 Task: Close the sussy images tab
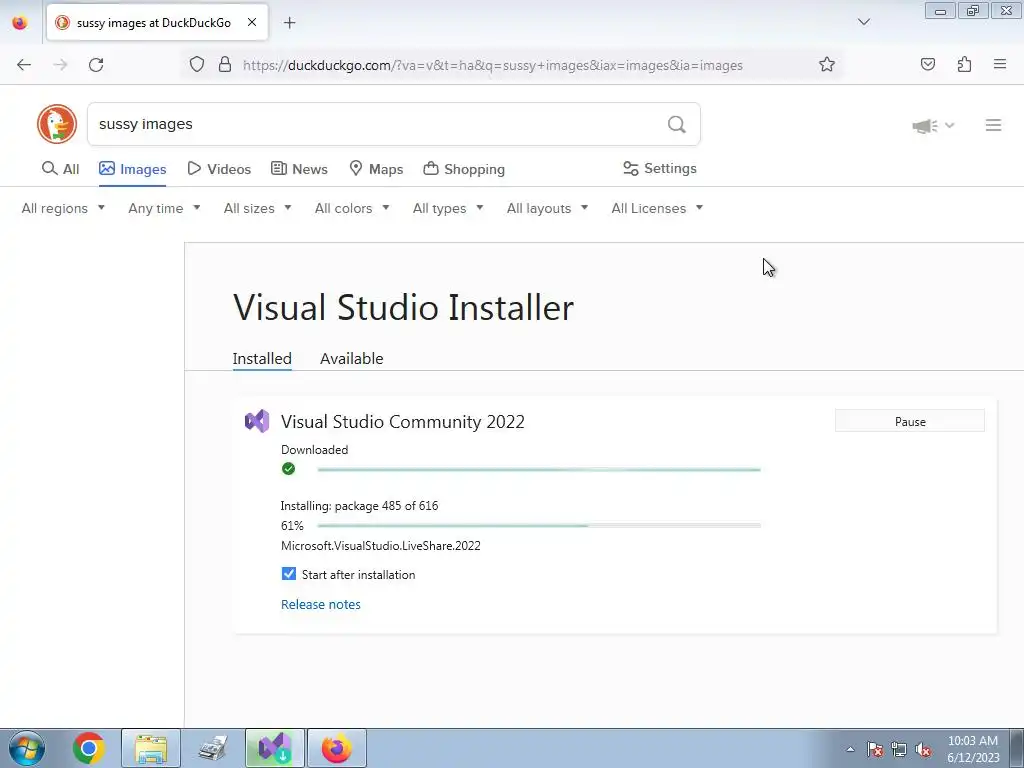pos(251,22)
